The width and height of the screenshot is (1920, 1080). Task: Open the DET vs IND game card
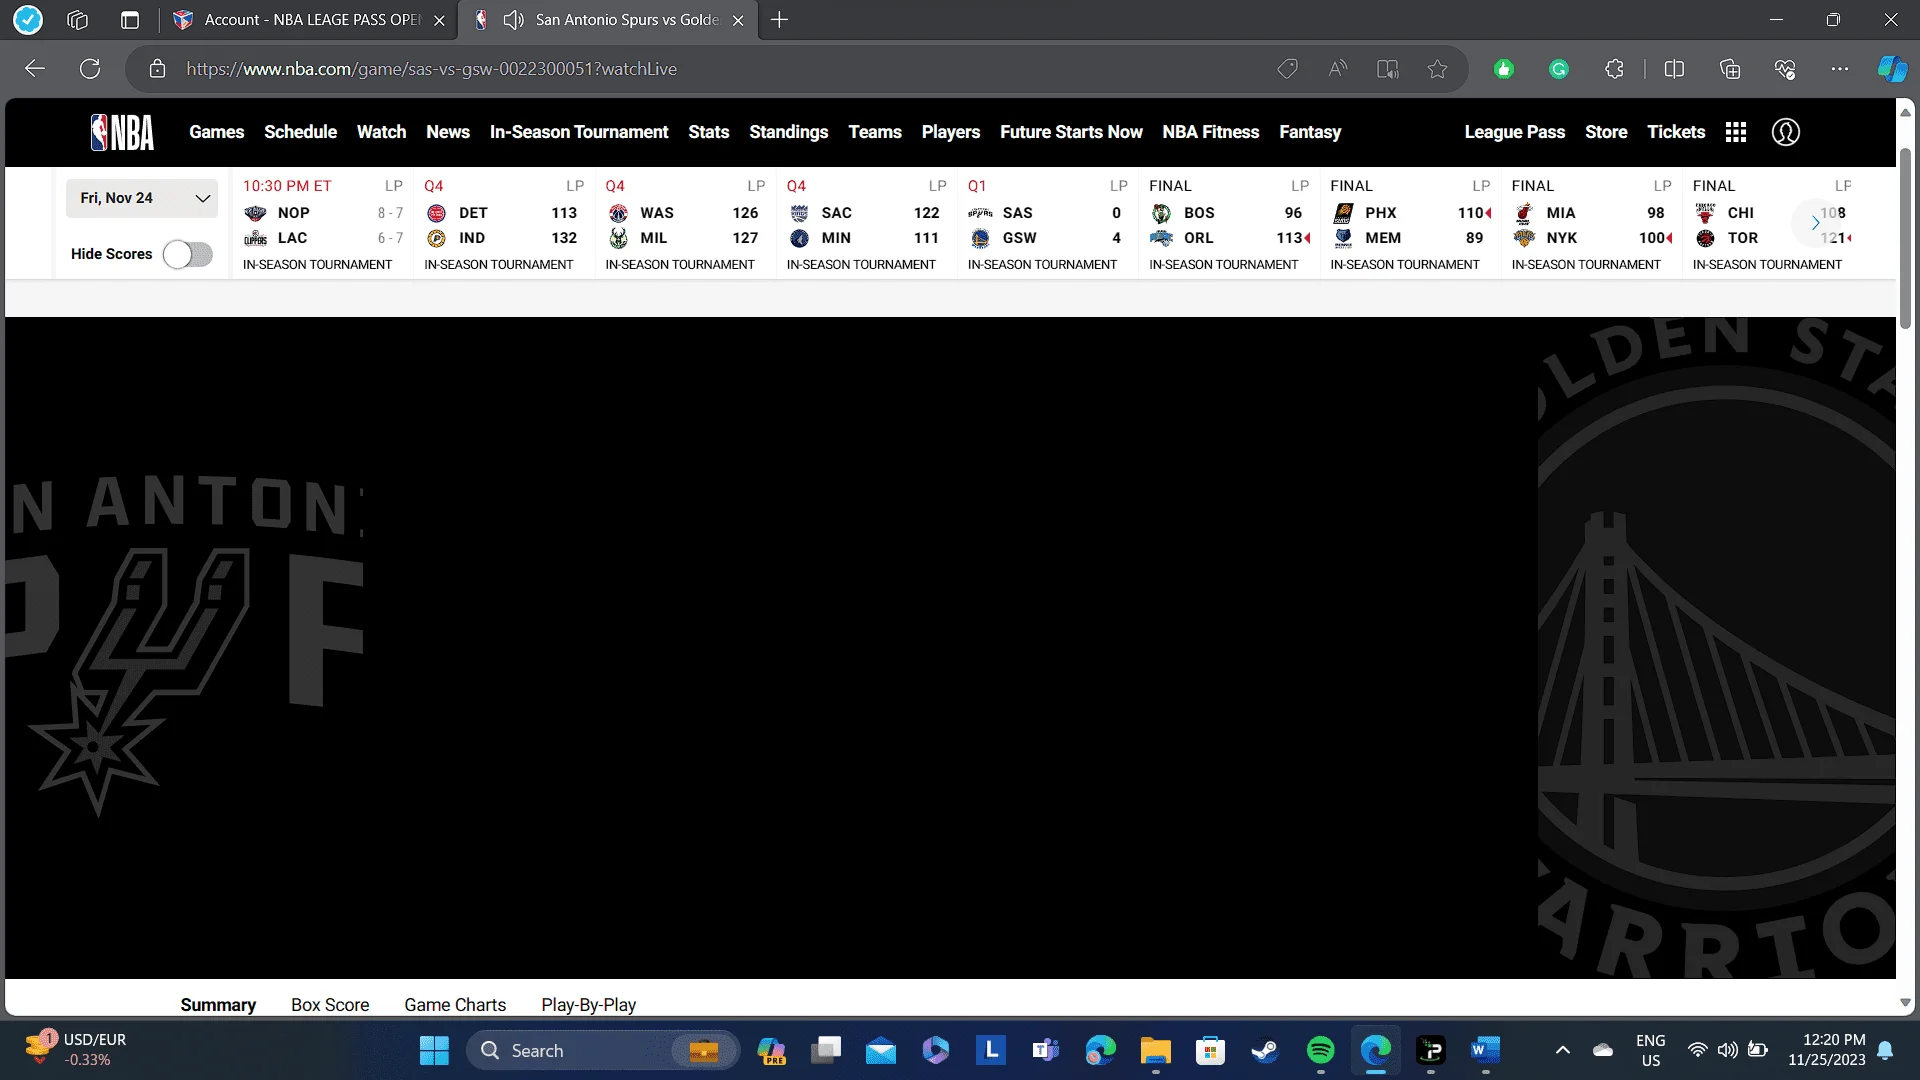point(504,224)
